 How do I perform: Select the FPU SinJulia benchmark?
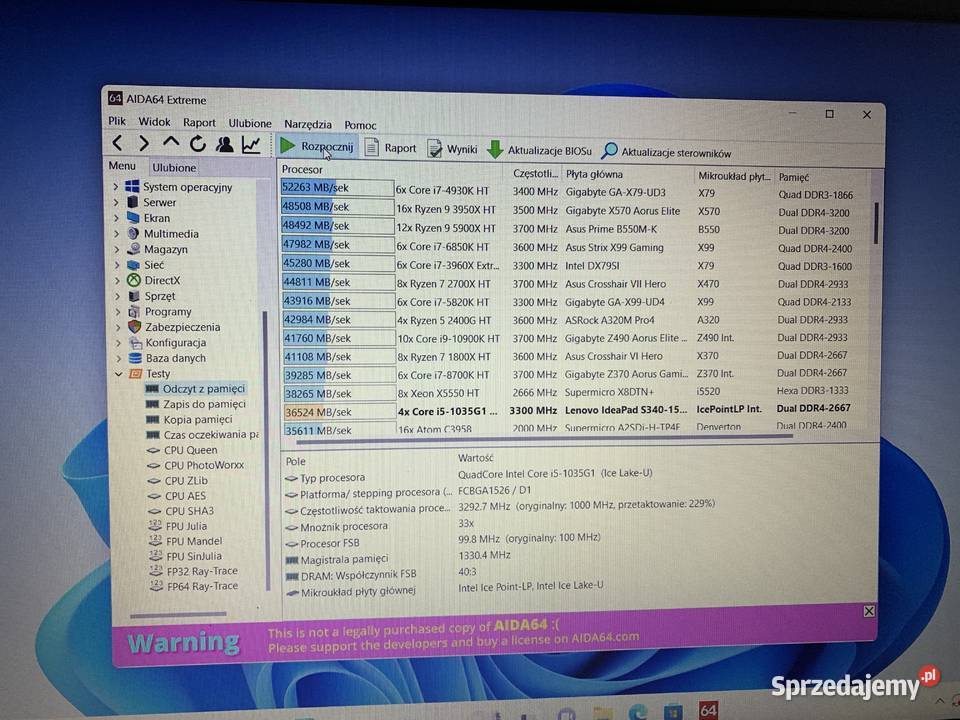click(186, 556)
